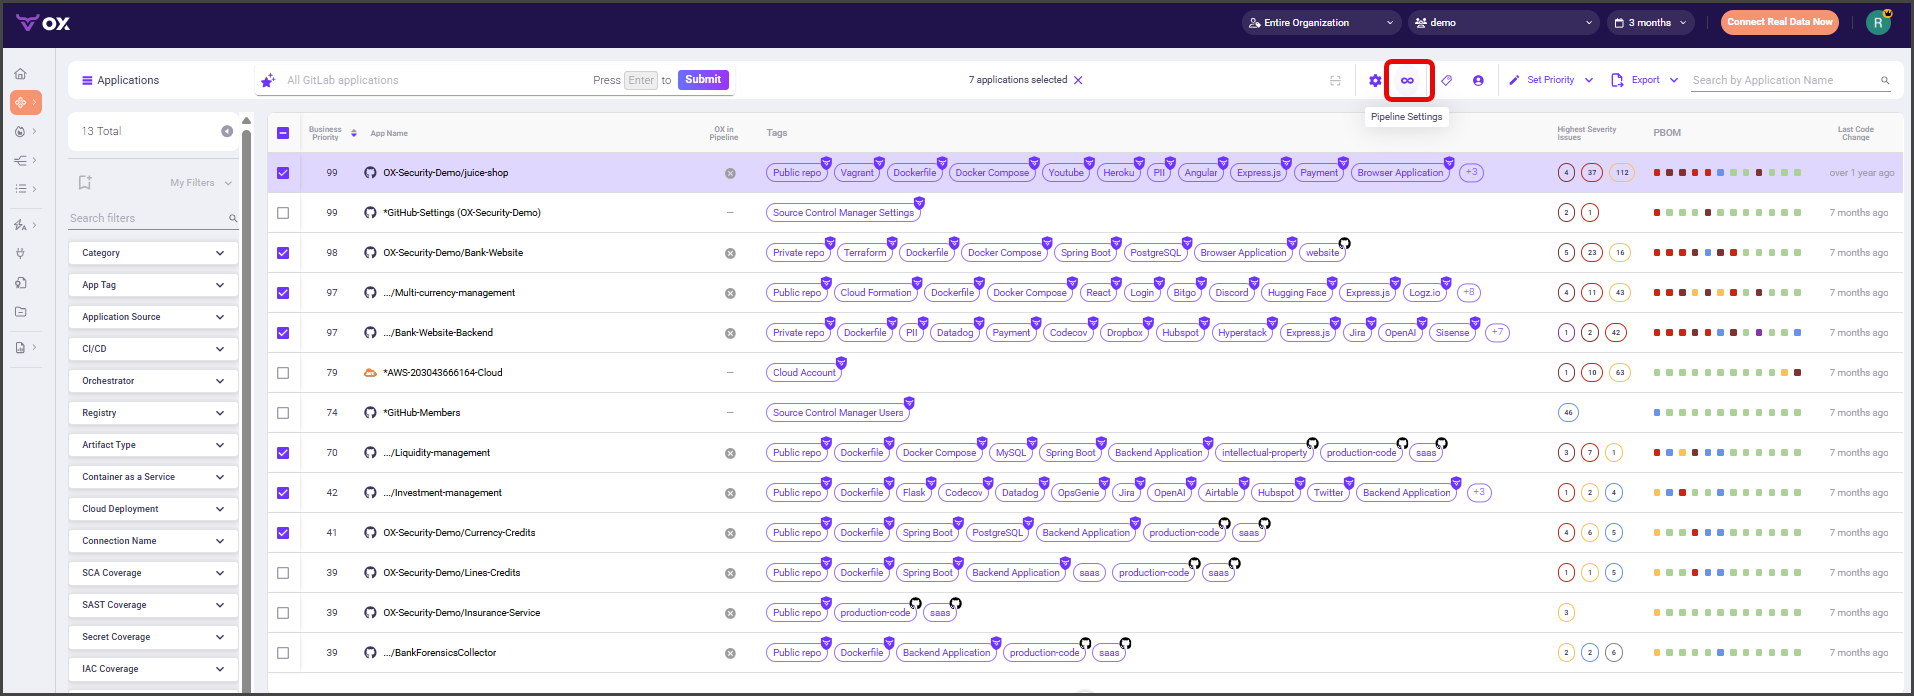Viewport: 1914px width, 696px height.
Task: Open the 3 months date range dropdown
Action: click(1649, 22)
